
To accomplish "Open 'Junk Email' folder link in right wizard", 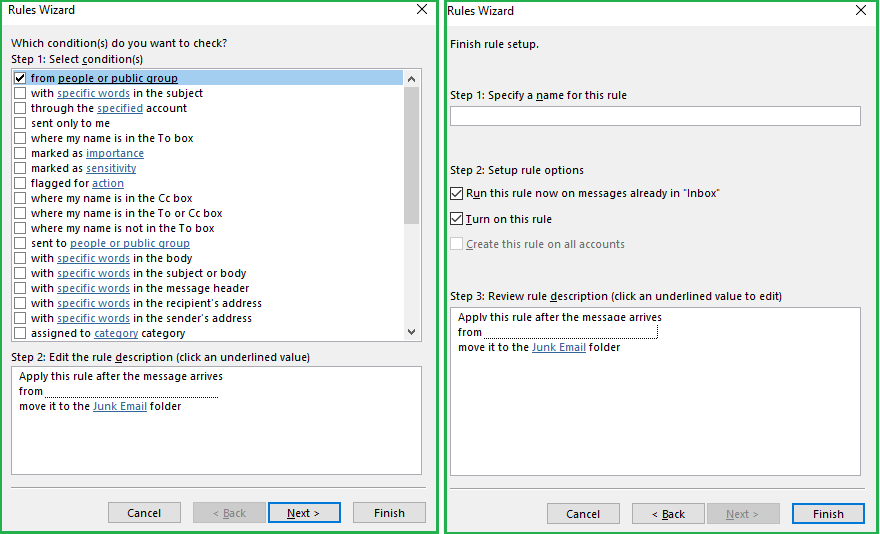I will point(558,347).
